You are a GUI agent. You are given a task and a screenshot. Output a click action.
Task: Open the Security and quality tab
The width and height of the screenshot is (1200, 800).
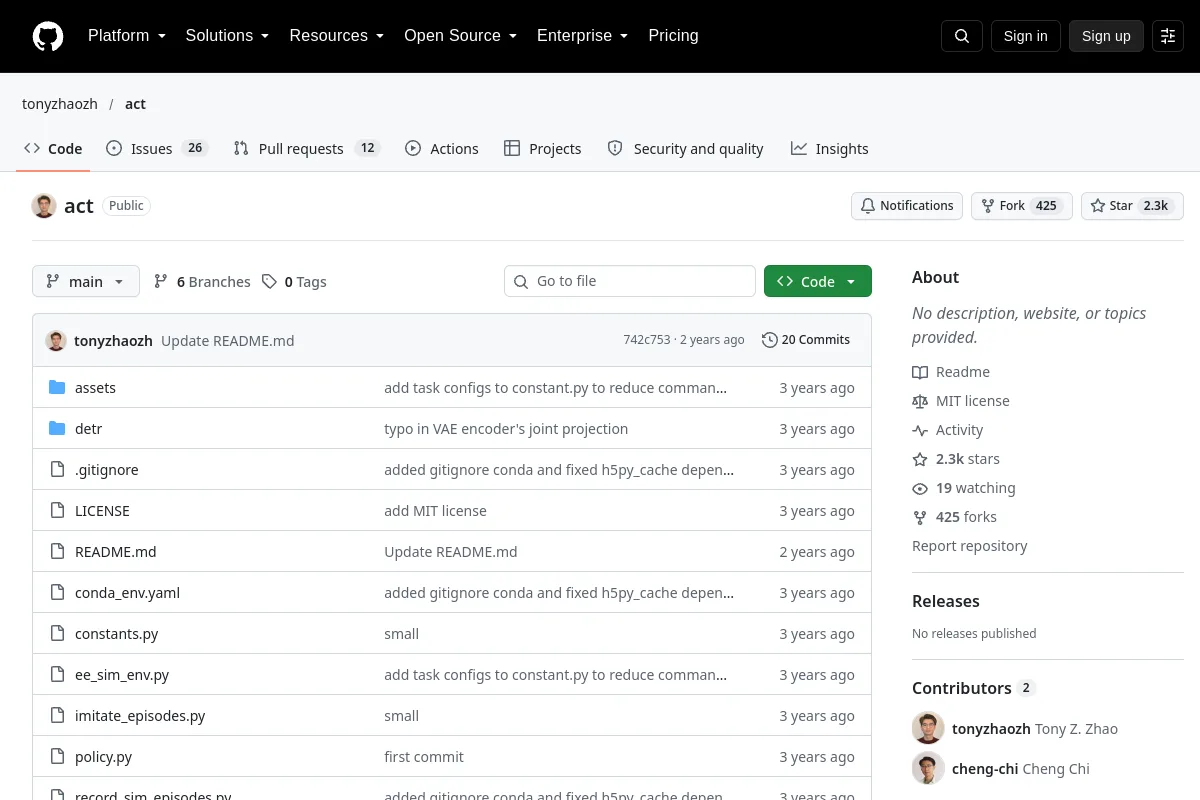pos(685,149)
